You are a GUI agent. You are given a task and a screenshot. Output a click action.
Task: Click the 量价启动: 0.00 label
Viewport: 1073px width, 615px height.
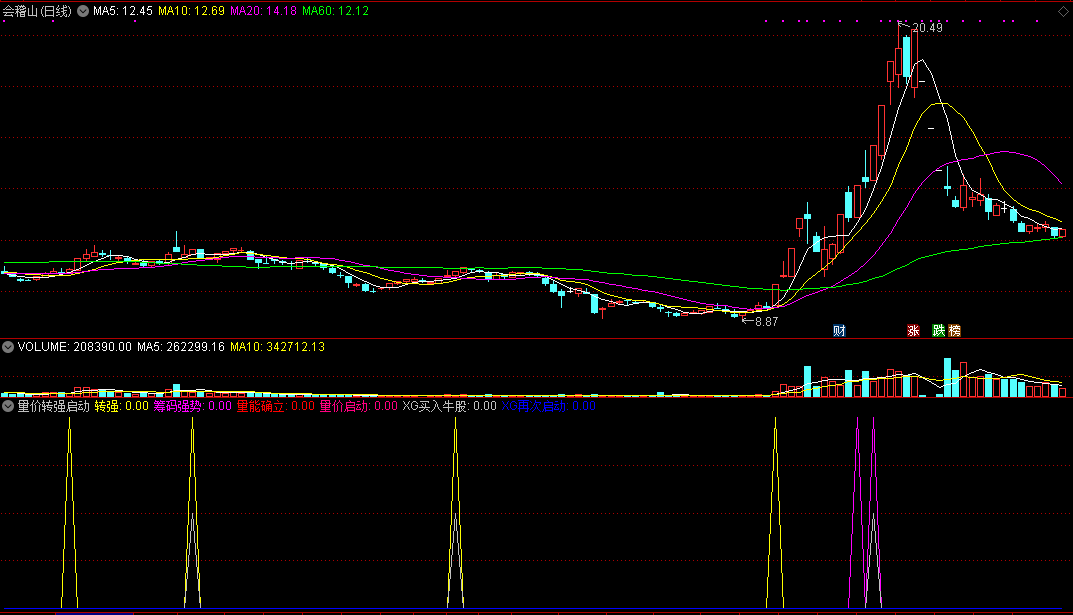(359, 406)
